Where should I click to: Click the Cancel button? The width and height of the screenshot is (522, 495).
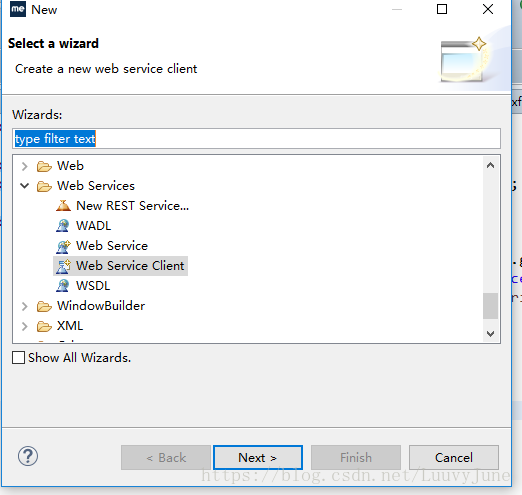tap(454, 457)
